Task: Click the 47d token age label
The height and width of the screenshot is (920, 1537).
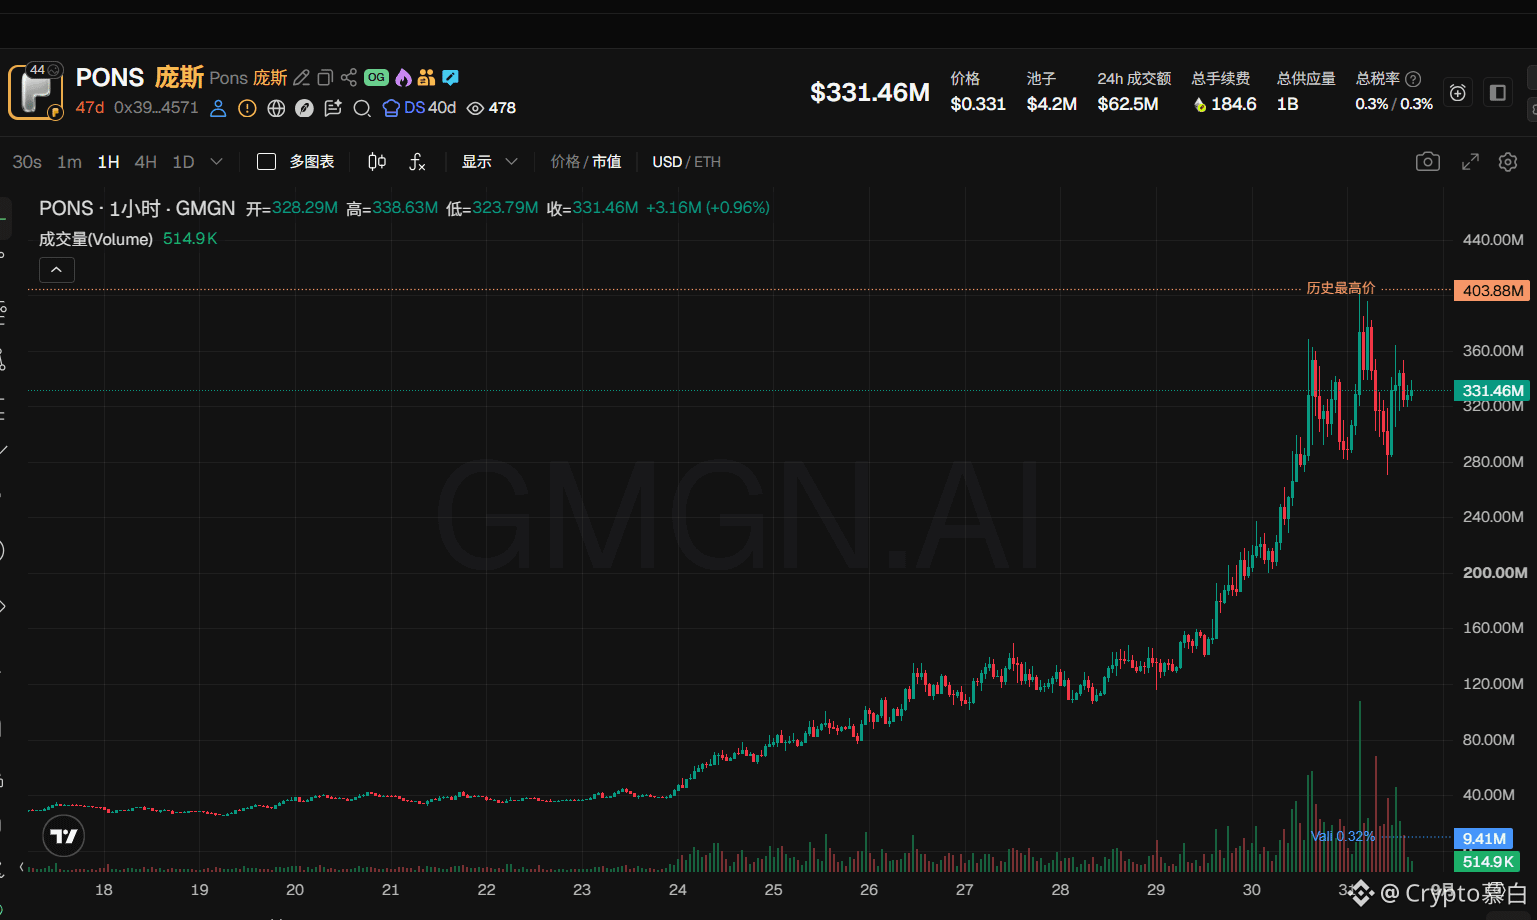Action: pos(90,108)
